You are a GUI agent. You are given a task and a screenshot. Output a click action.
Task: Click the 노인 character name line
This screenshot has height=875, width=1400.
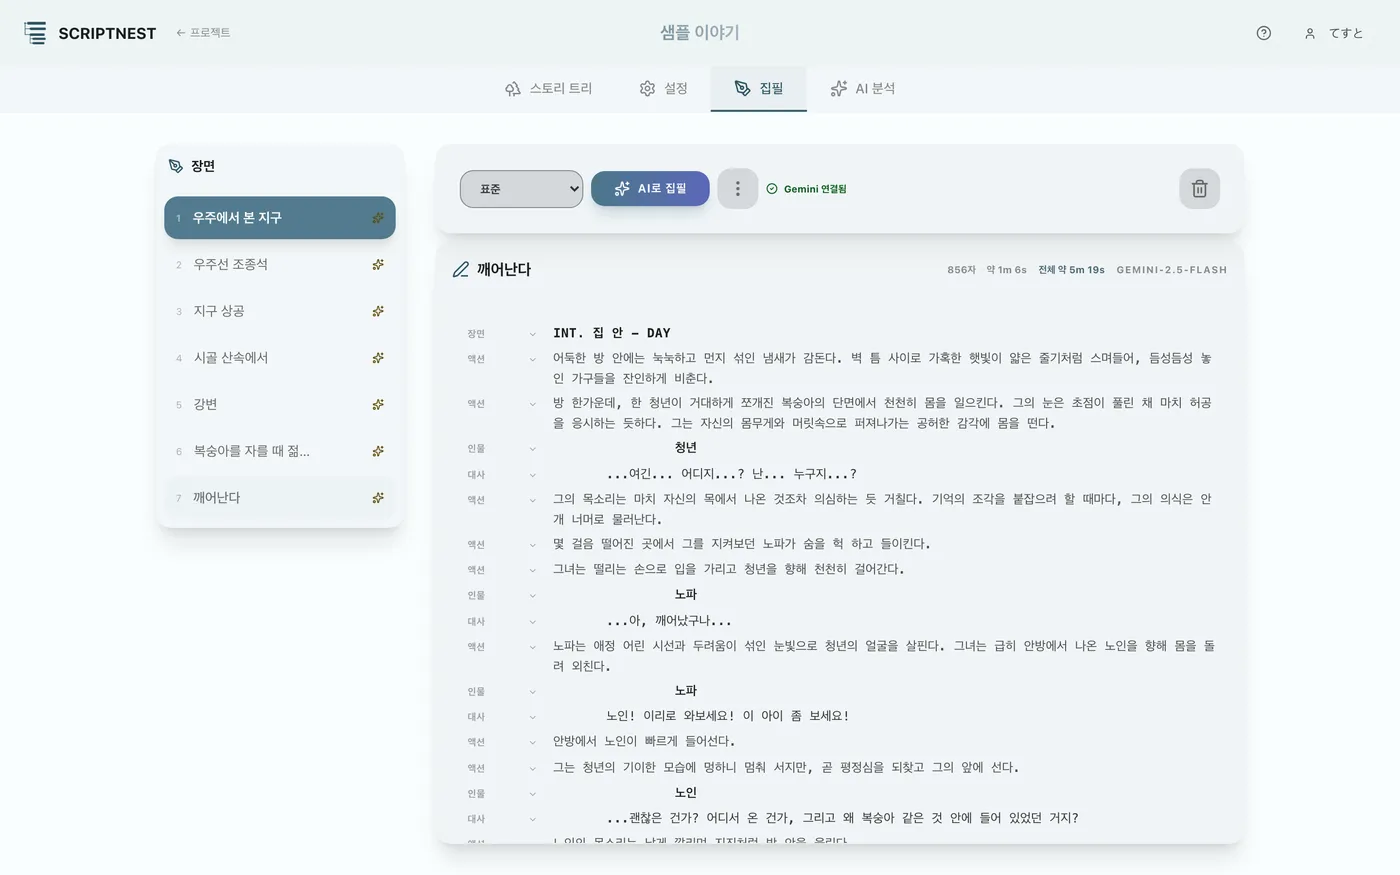click(686, 793)
